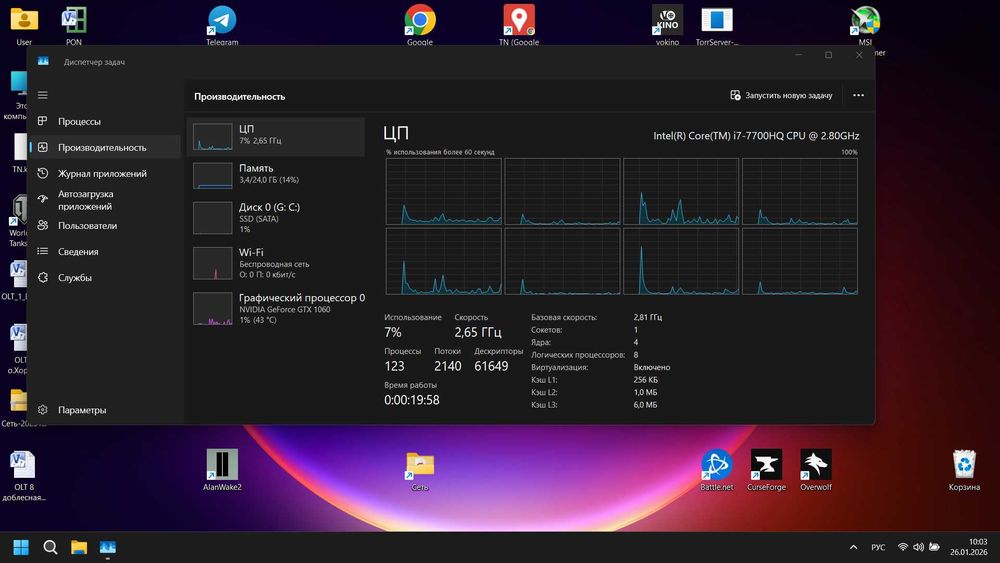Open the hamburger navigation menu in Task Manager
The width and height of the screenshot is (1000, 563).
43,95
